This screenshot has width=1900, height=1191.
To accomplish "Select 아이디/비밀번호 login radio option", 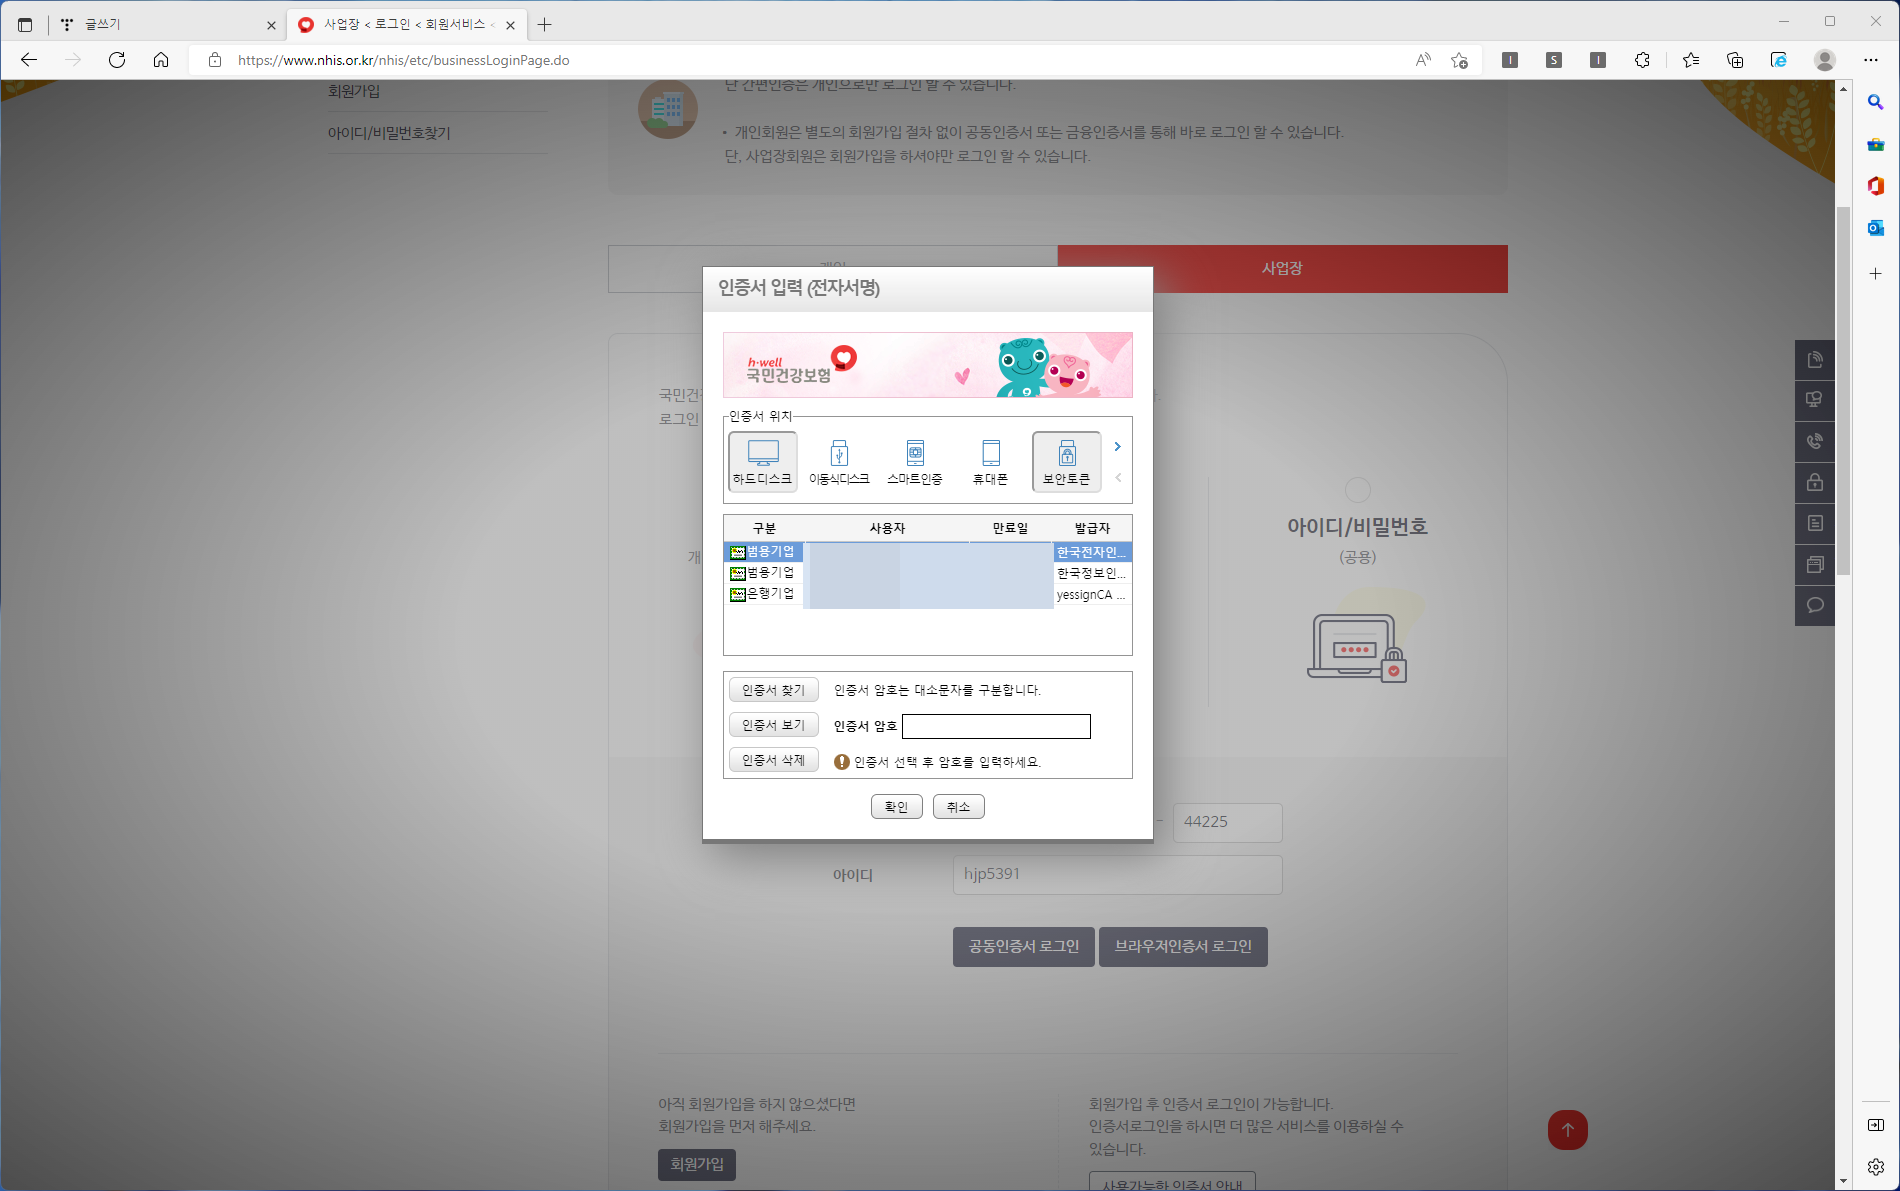I will (1358, 490).
